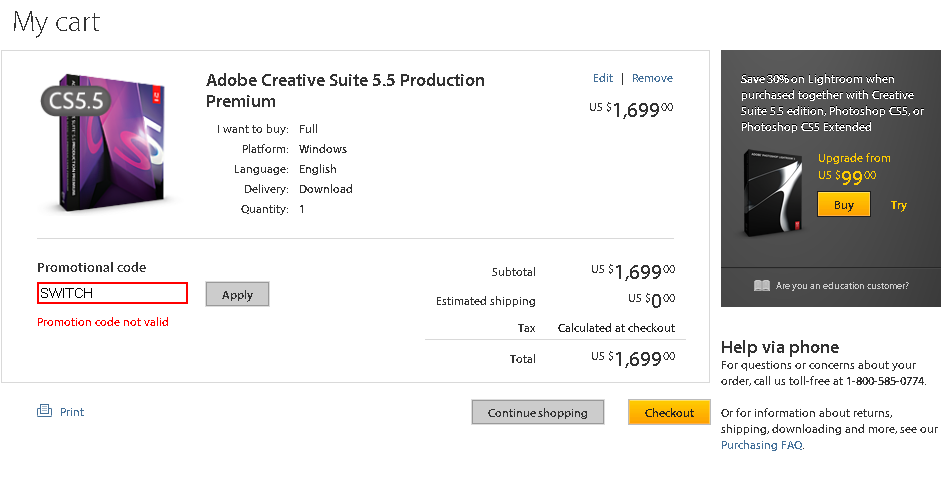Screen dimensions: 950x482
Task: Click the printer icon
Action: (x=44, y=411)
